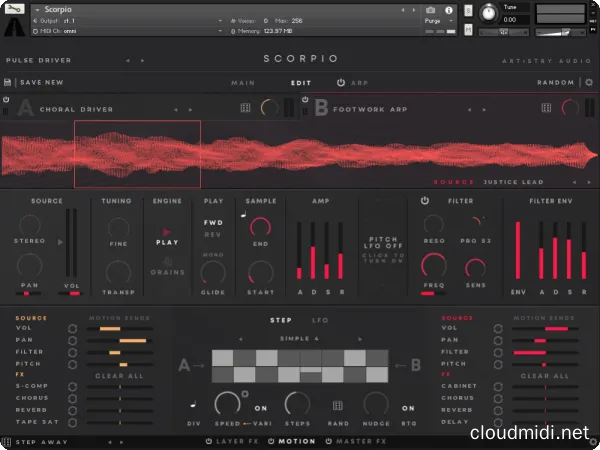Viewport: 600px width, 450px height.
Task: Toggle the VARI ON switch
Action: coord(261,408)
